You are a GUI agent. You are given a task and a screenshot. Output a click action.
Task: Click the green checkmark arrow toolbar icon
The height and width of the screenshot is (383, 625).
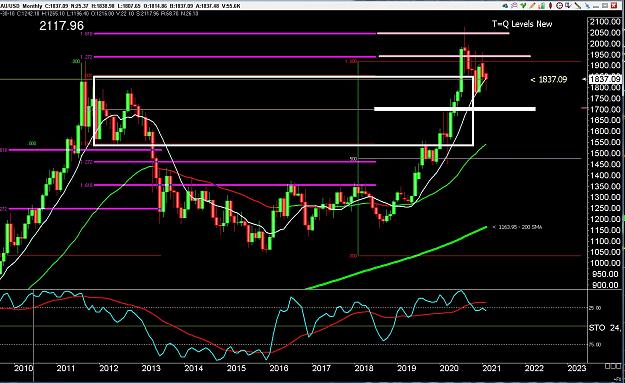point(523,6)
